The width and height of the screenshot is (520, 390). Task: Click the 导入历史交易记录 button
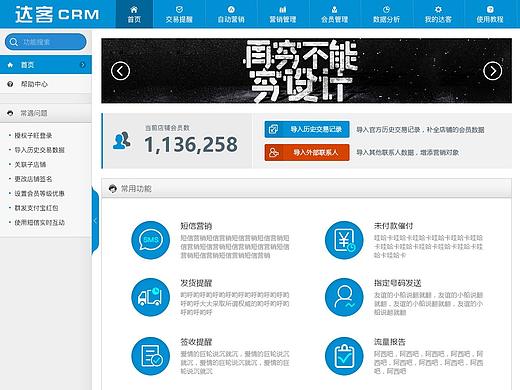[307, 129]
